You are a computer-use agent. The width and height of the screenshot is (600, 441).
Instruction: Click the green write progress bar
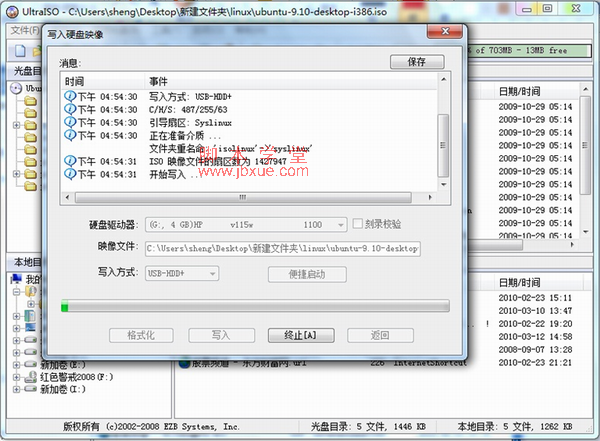tap(255, 306)
